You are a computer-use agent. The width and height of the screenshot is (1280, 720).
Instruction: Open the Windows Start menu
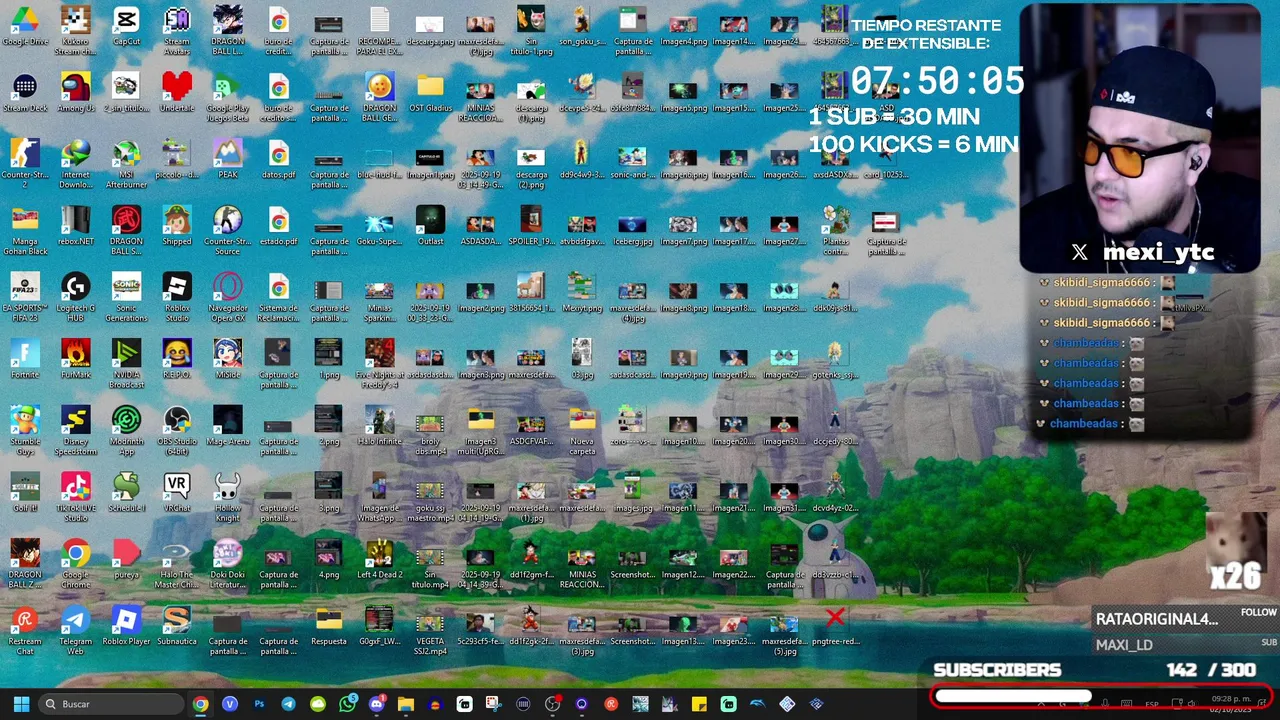click(21, 704)
